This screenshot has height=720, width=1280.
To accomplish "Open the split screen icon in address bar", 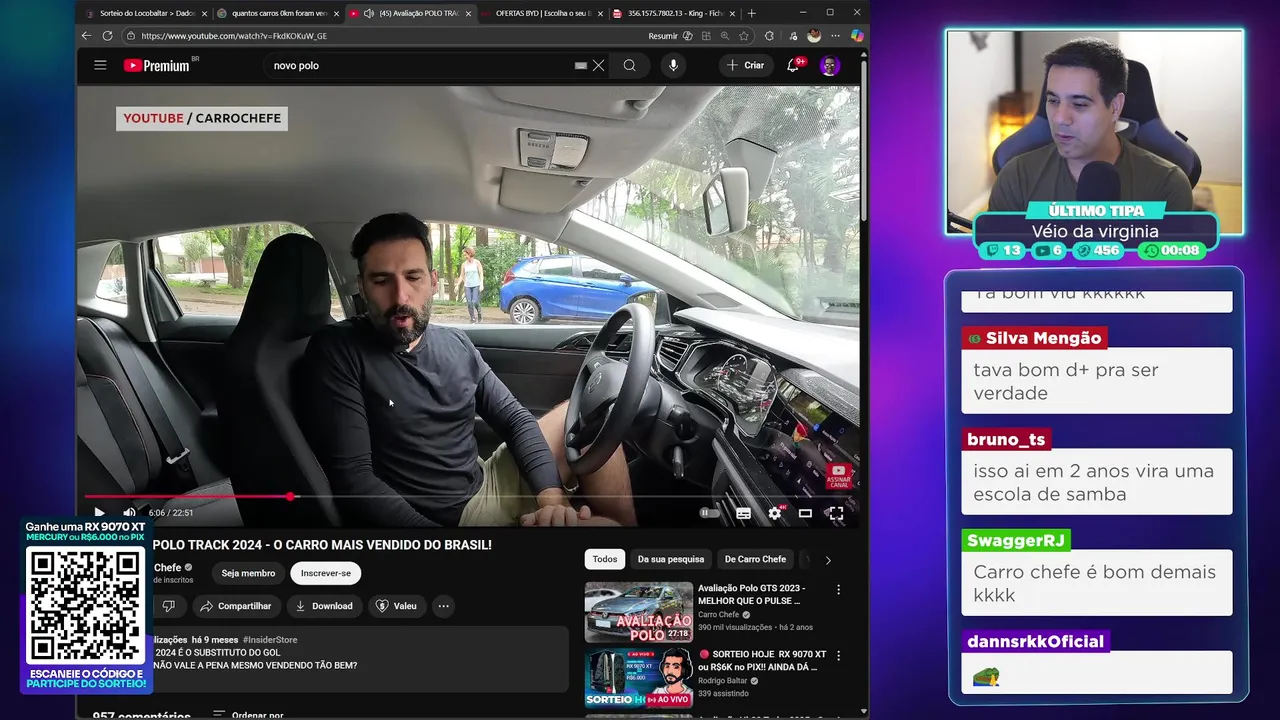I will pos(706,36).
